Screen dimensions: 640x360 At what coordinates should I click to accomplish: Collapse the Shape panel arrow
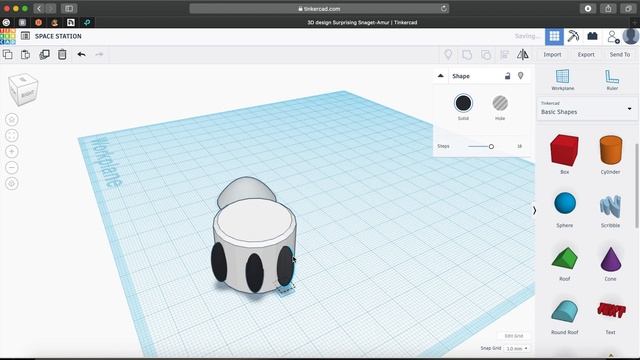pos(440,76)
